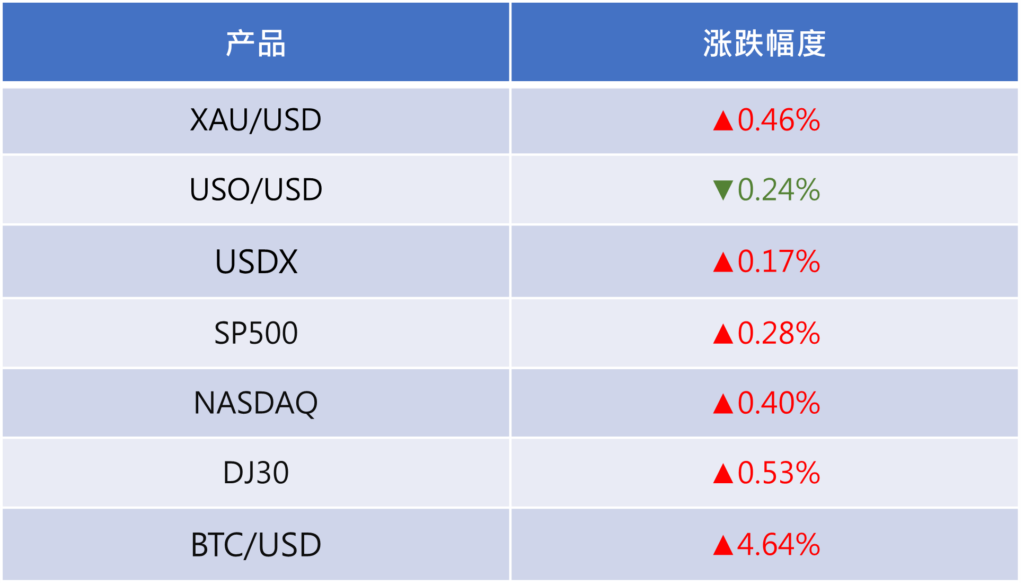Click the 涨跌幅度 column header
Viewport: 1024px width, 584px height.
[x=765, y=44]
